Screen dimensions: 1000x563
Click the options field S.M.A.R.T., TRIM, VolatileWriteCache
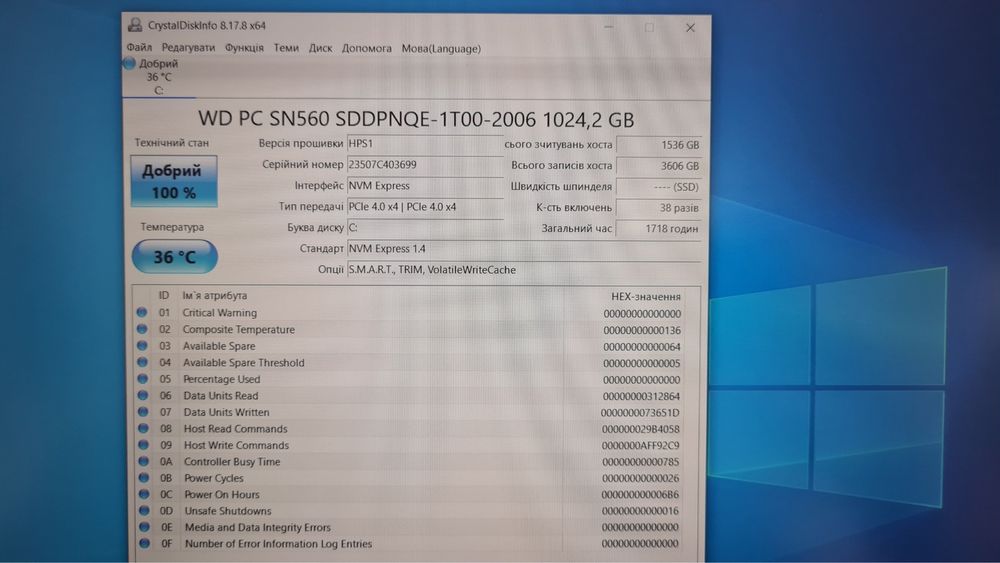coord(524,270)
